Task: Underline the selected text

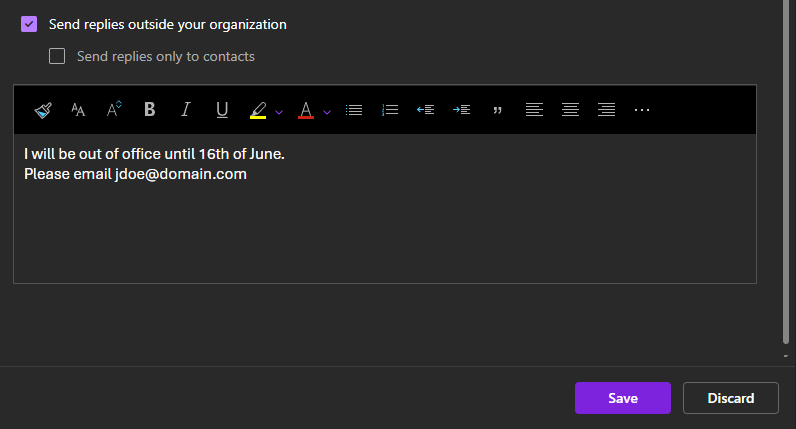Action: [222, 110]
